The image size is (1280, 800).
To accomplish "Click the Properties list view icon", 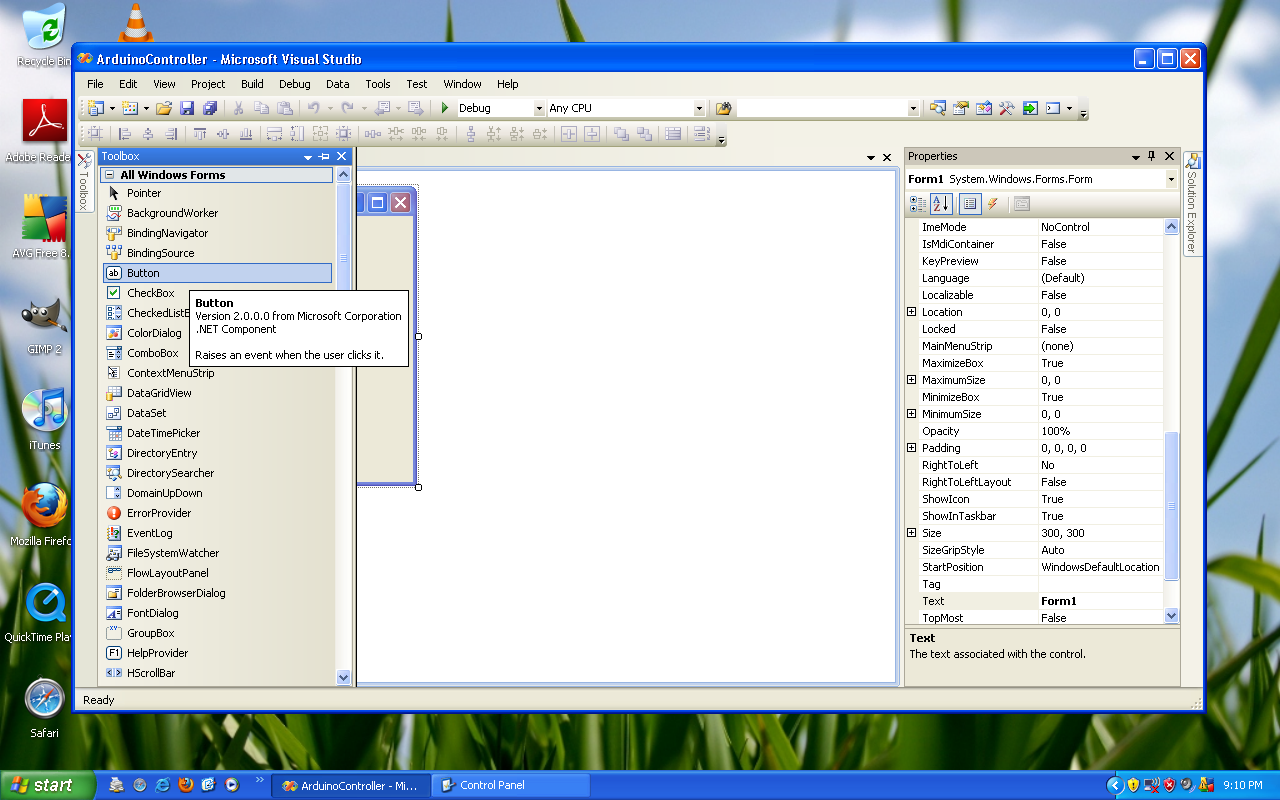I will click(x=969, y=204).
